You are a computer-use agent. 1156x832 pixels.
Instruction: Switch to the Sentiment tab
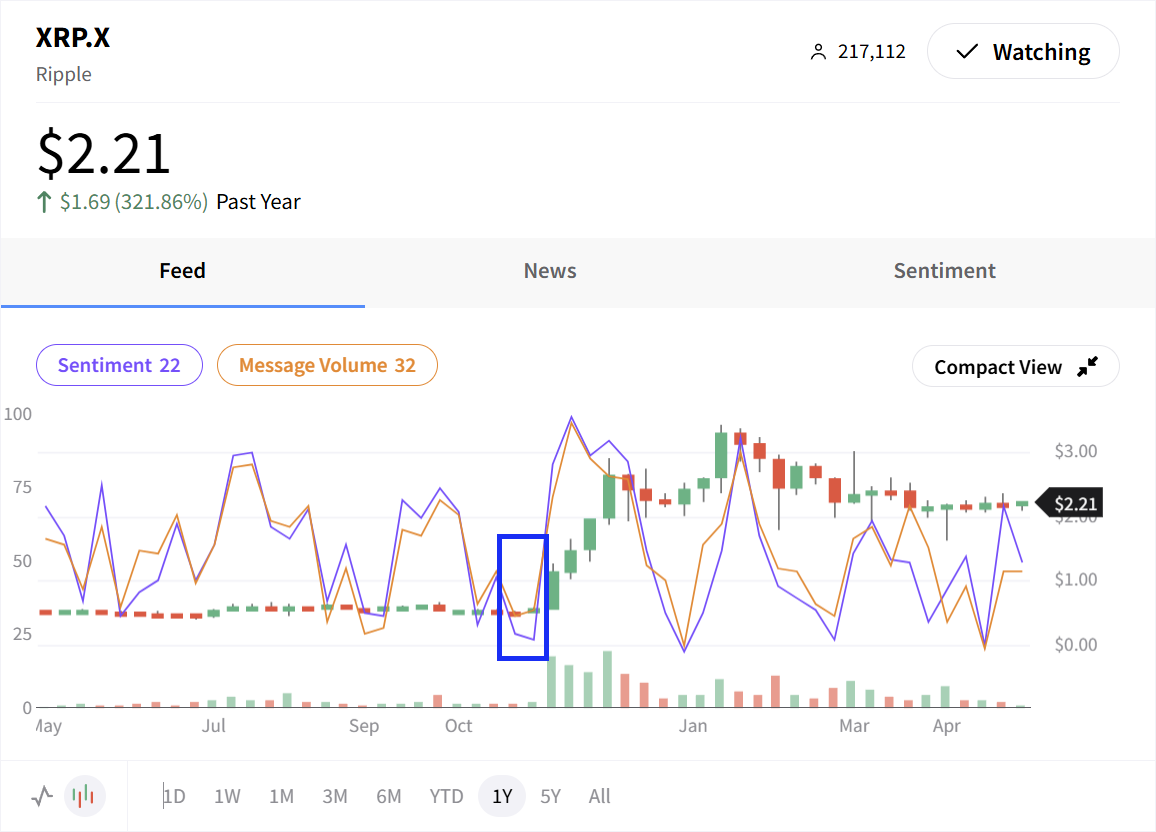pos(944,271)
